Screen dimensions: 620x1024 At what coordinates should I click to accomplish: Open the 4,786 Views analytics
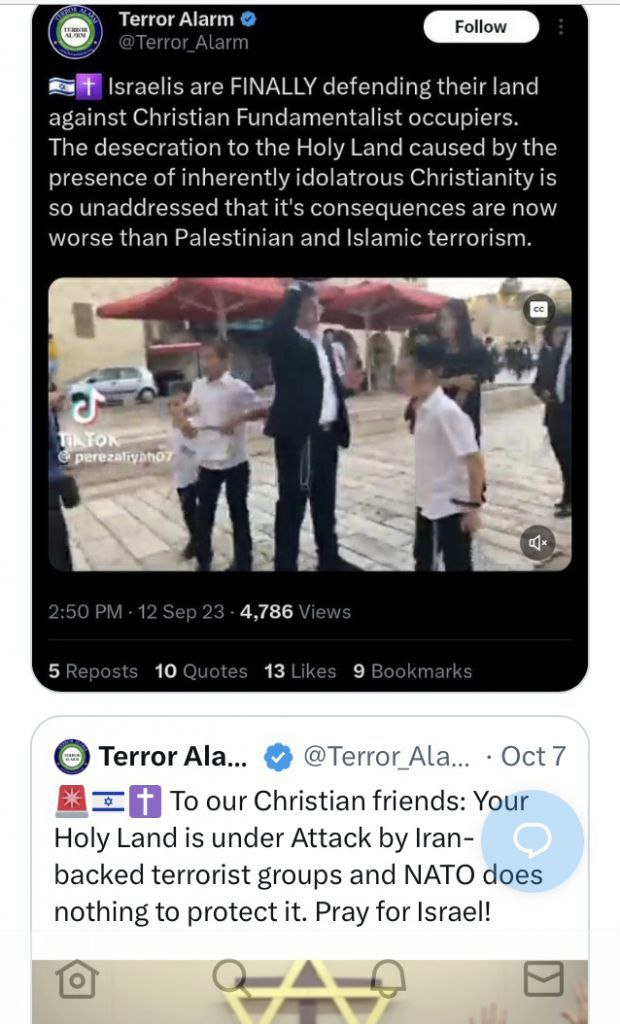tap(295, 612)
